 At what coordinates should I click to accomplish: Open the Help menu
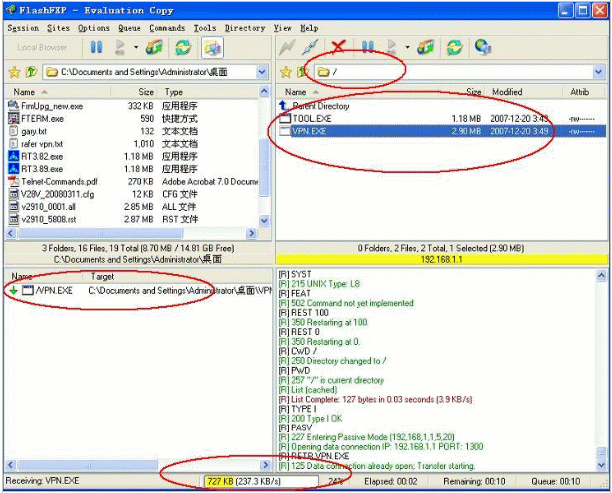tap(309, 28)
